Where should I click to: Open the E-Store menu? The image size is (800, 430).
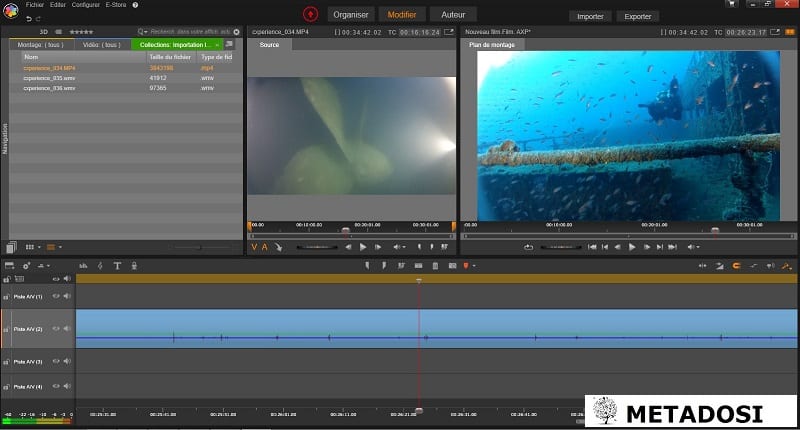[116, 5]
